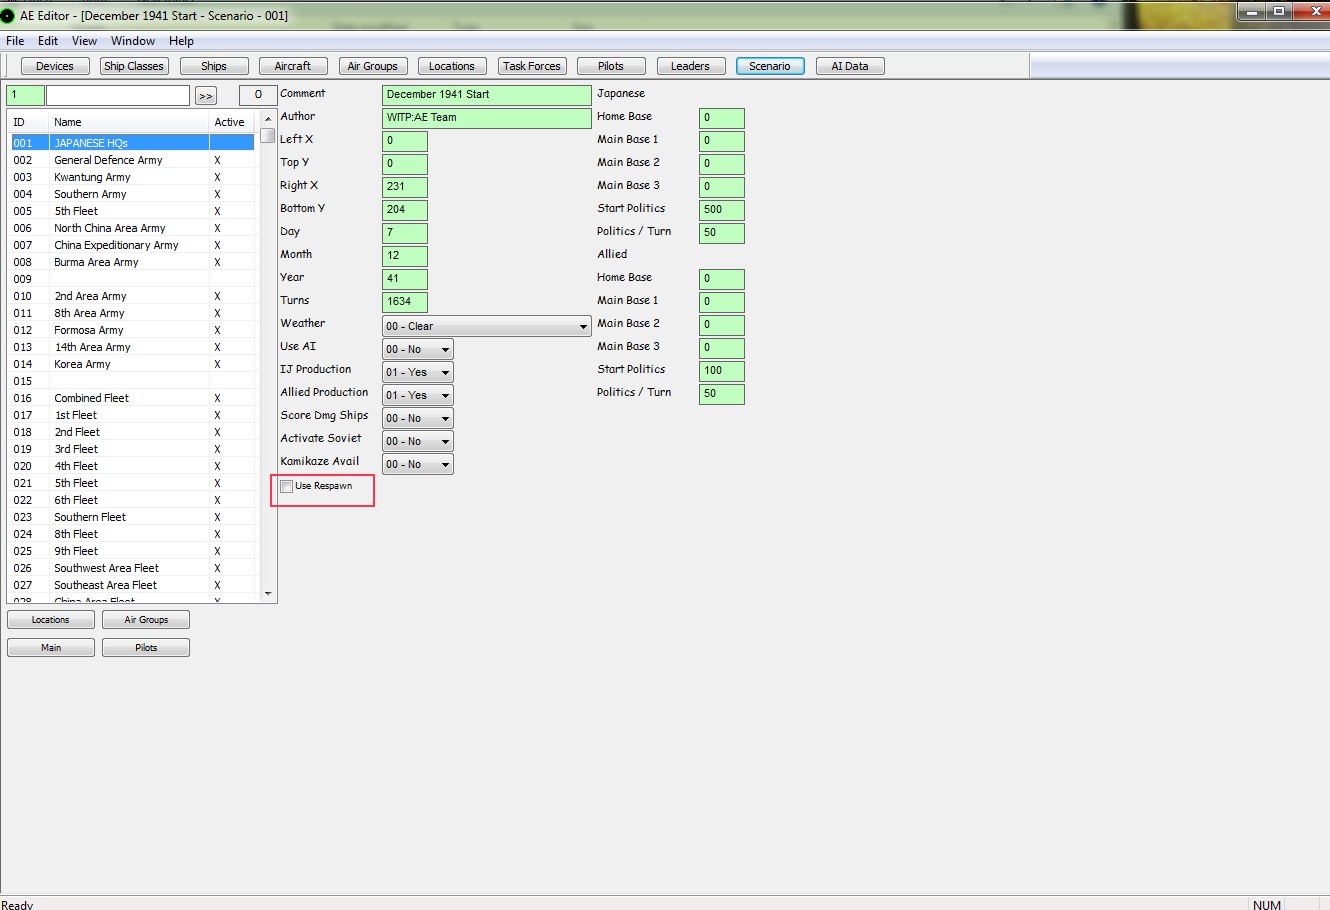This screenshot has width=1330, height=910.
Task: Click the Japanese Start Politics field
Action: pyautogui.click(x=722, y=210)
